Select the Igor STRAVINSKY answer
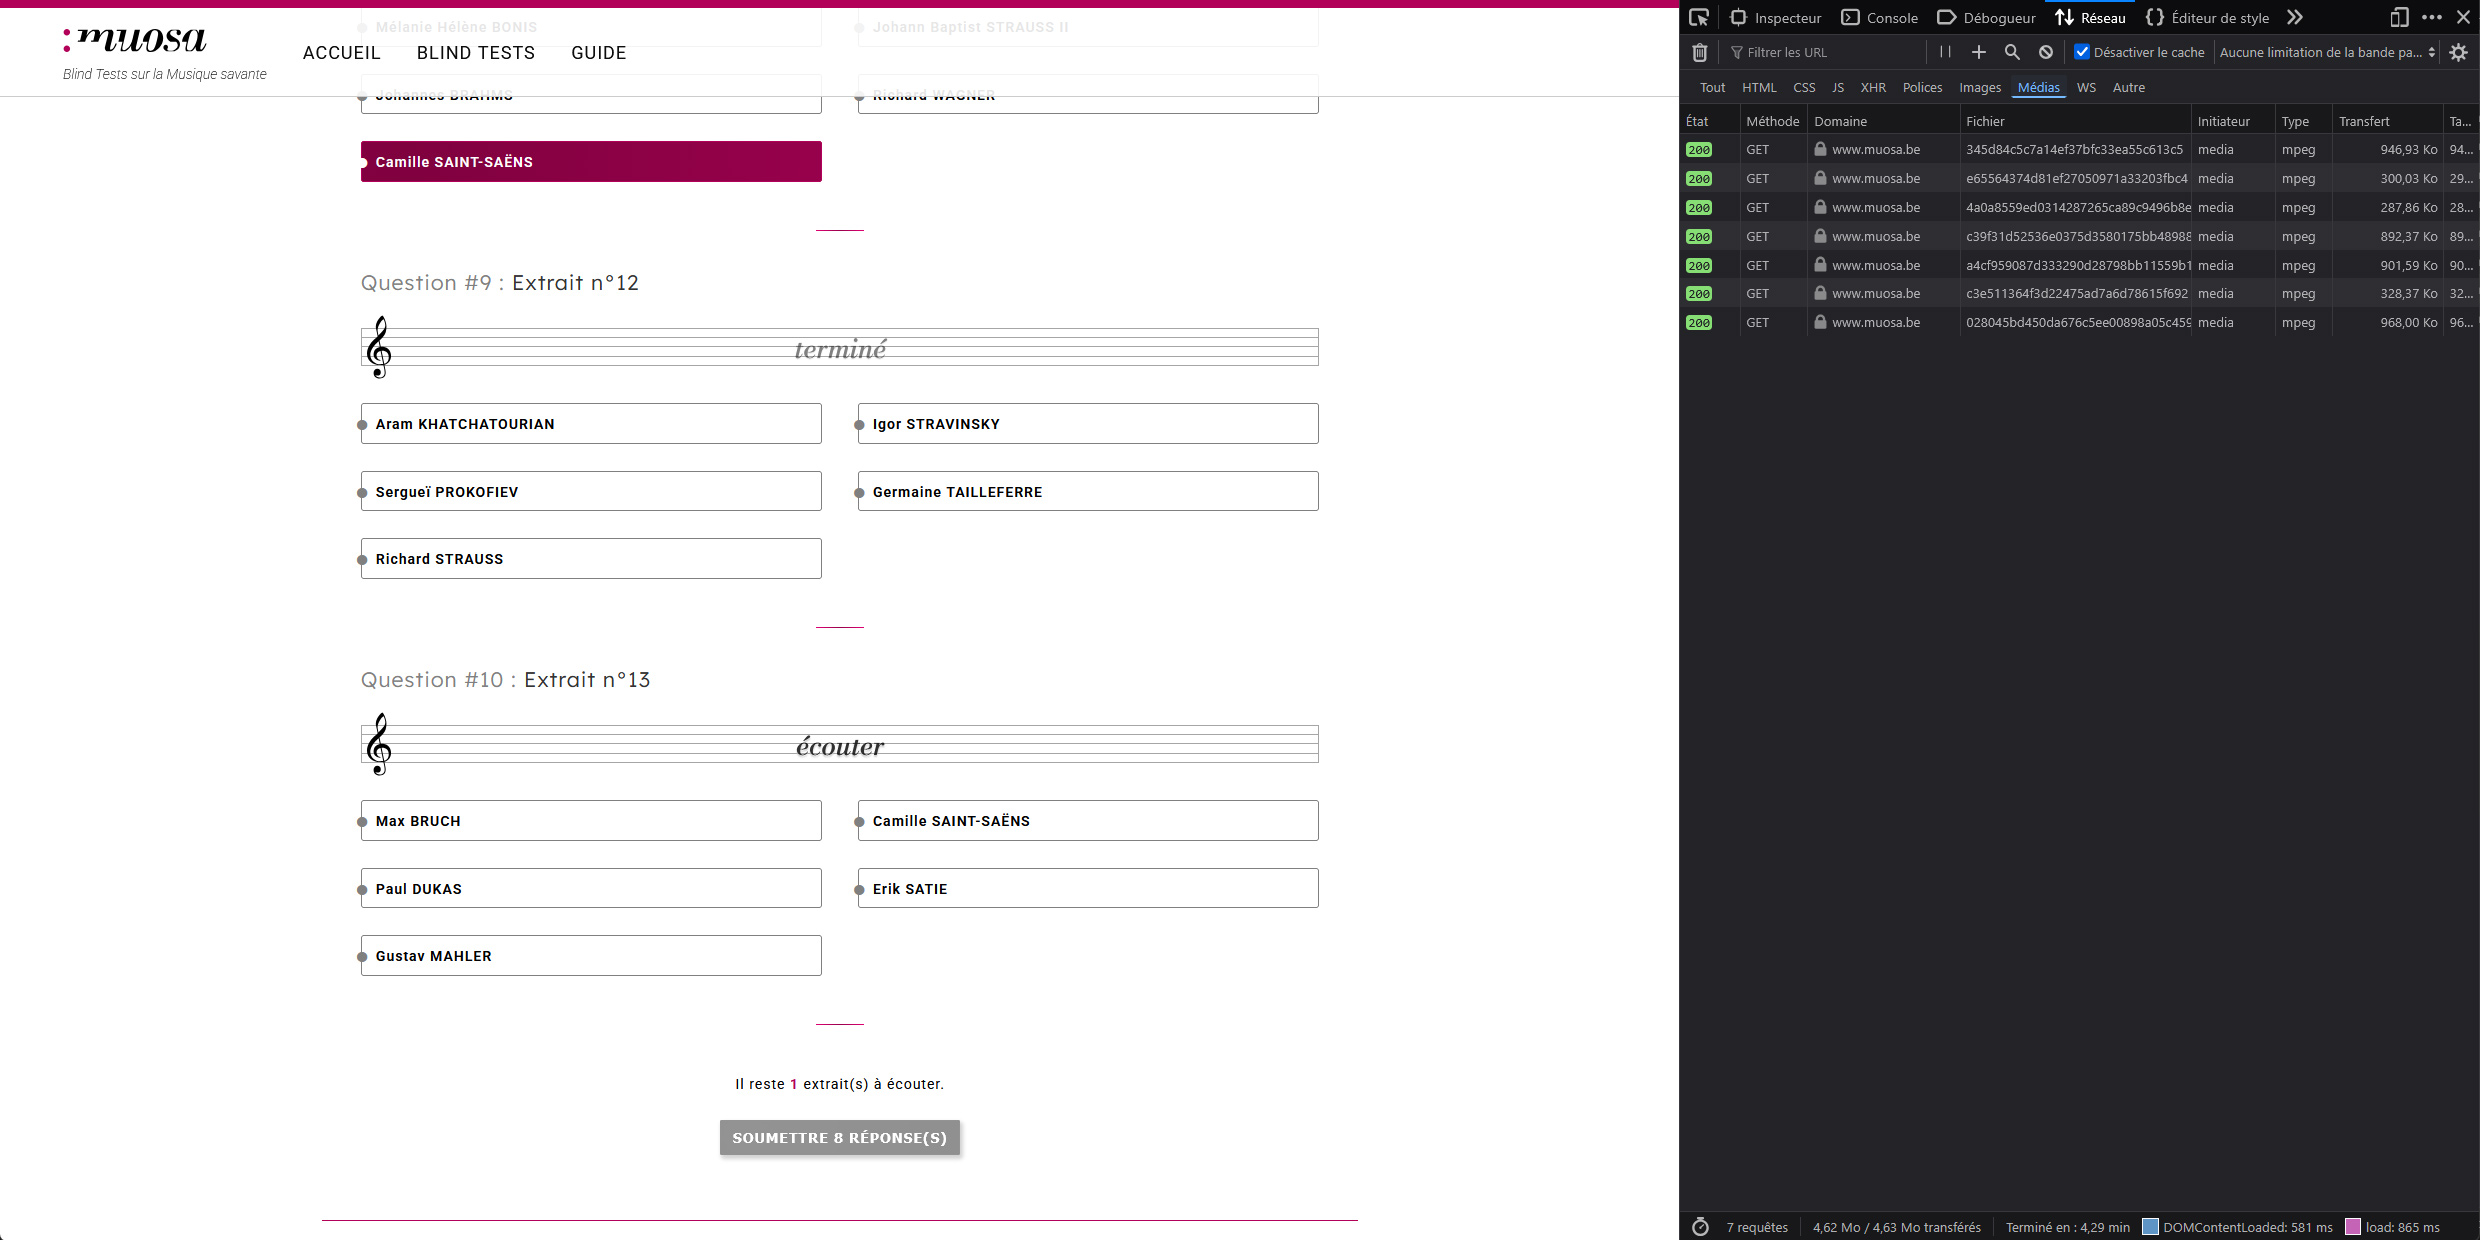 click(1087, 423)
